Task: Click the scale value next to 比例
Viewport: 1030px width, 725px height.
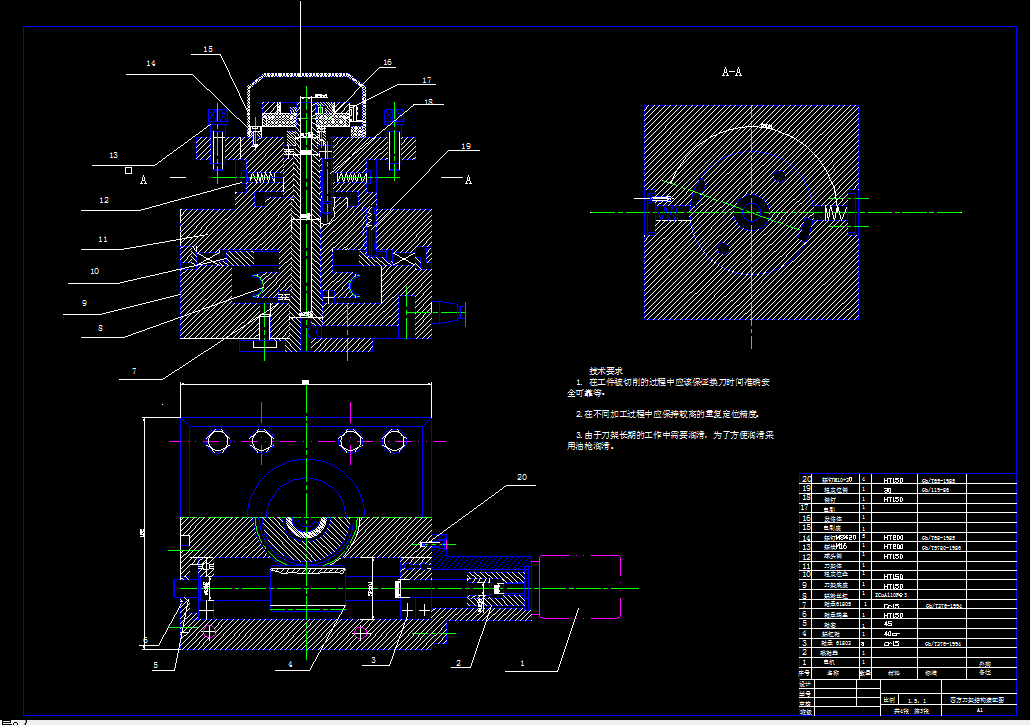Action: coord(917,701)
